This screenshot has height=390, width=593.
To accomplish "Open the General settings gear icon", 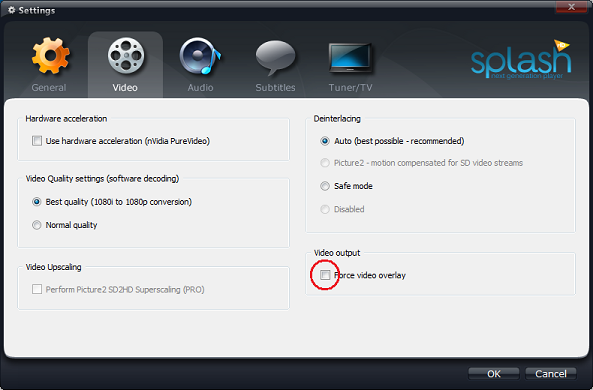I will [50, 56].
